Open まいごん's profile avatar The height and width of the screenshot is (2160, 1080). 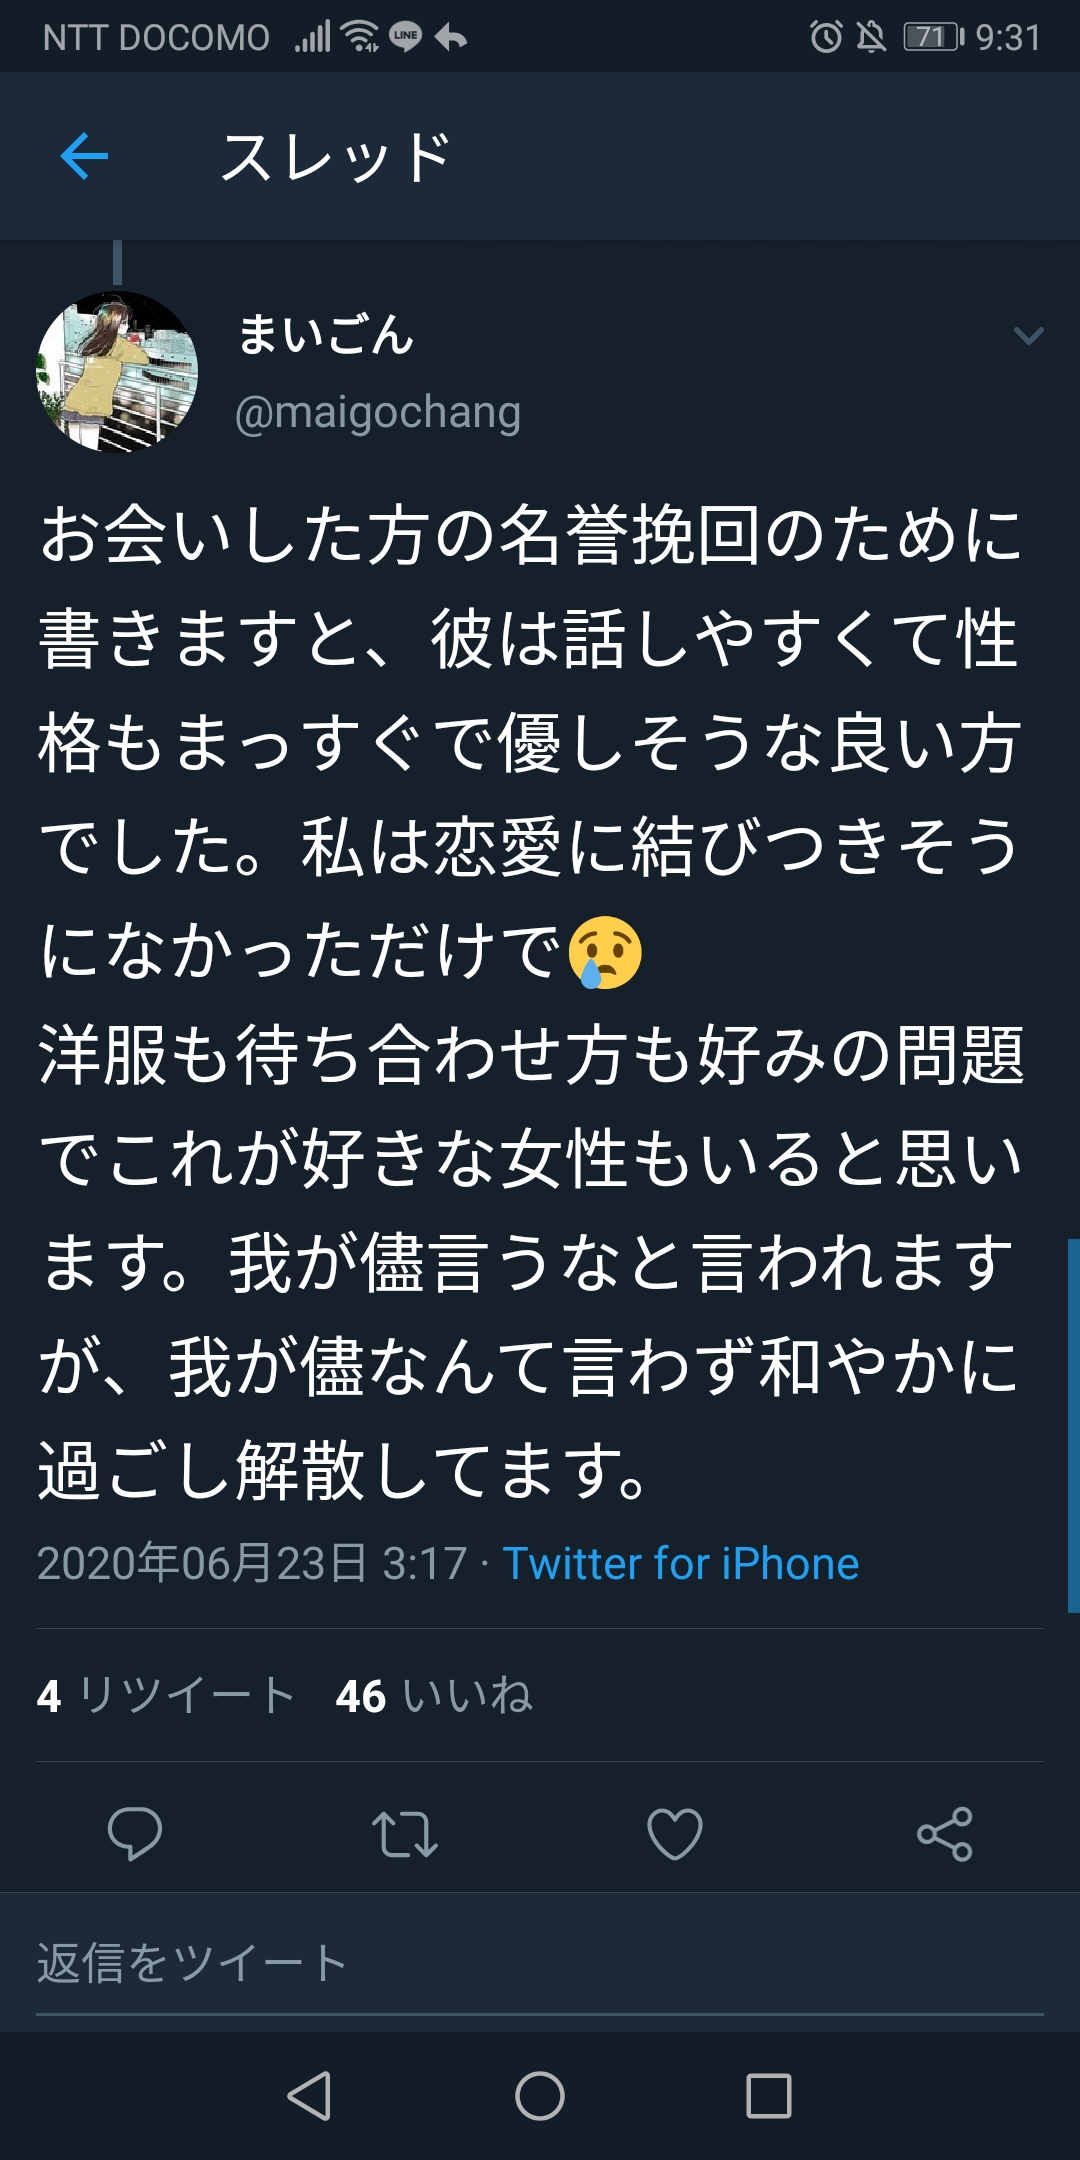coord(117,372)
